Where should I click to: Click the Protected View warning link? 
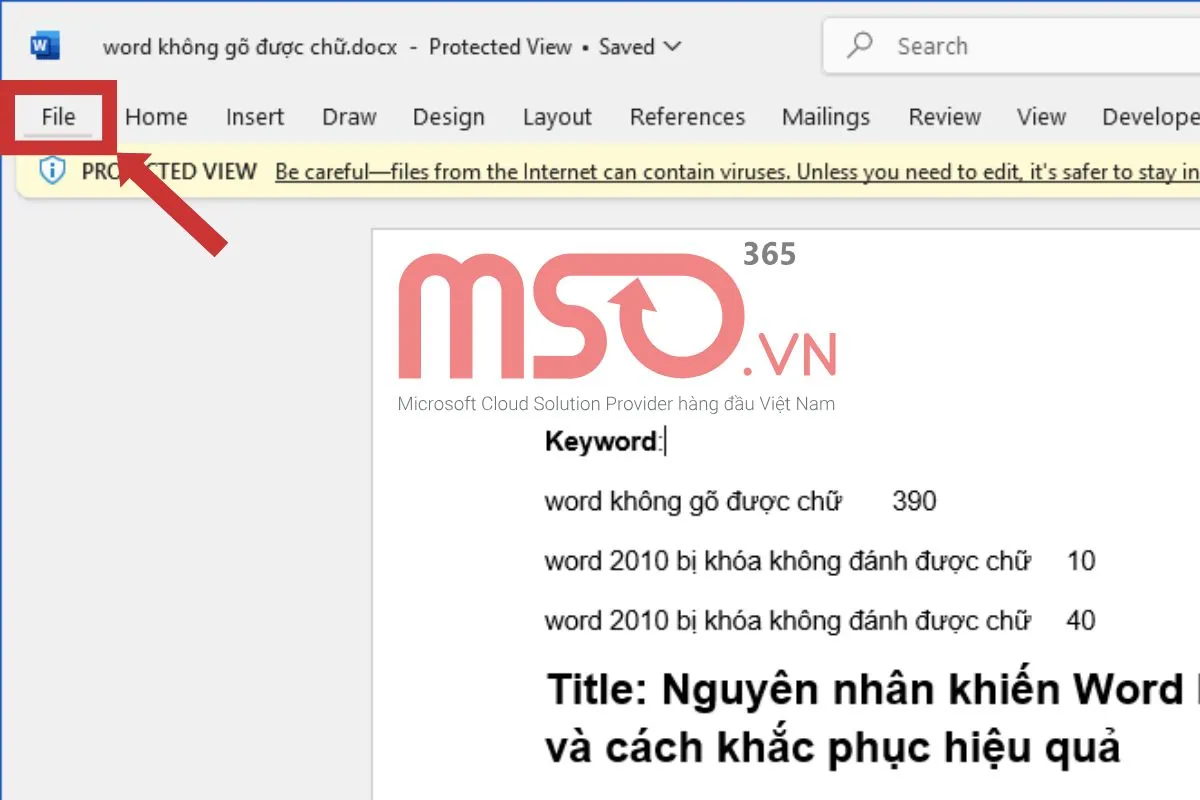[x=700, y=171]
